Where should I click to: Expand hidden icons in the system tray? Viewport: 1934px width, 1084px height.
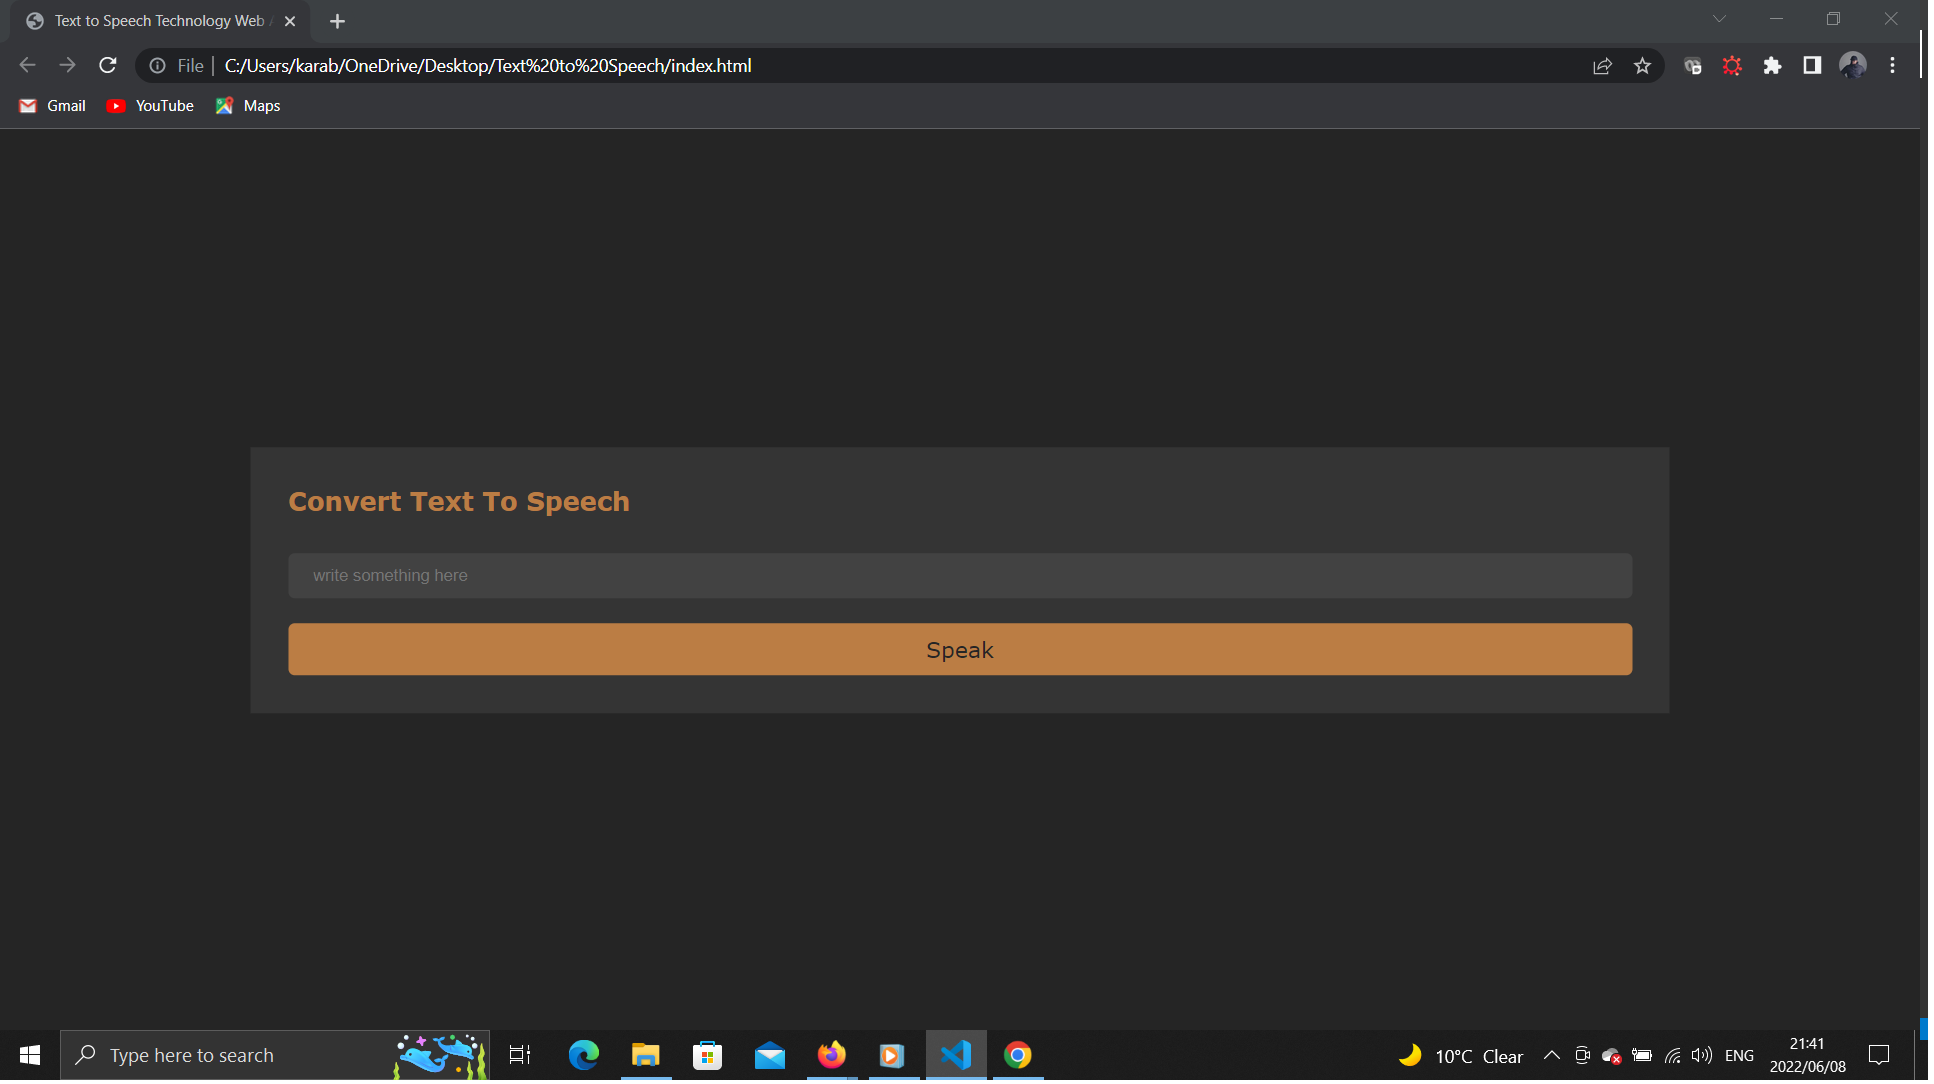(x=1551, y=1055)
